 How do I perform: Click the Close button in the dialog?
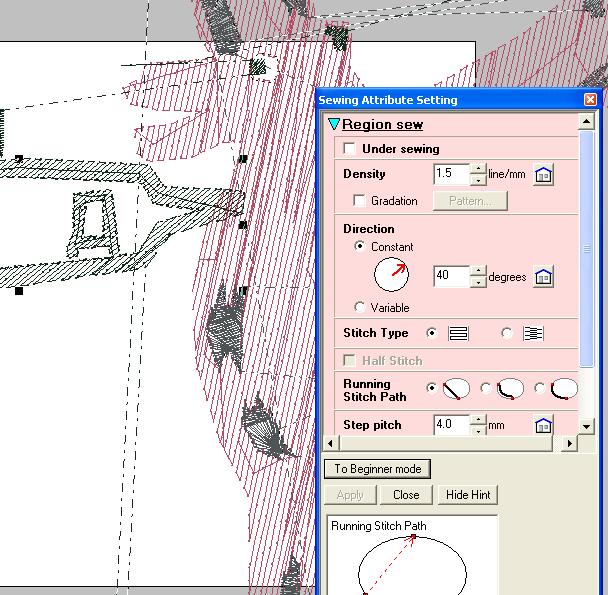click(x=406, y=495)
